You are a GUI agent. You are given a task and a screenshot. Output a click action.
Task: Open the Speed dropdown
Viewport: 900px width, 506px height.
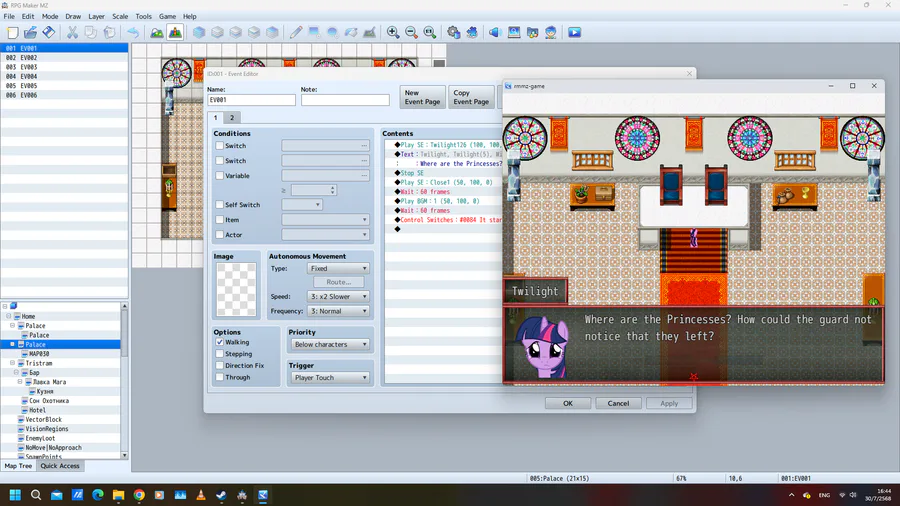(338, 297)
